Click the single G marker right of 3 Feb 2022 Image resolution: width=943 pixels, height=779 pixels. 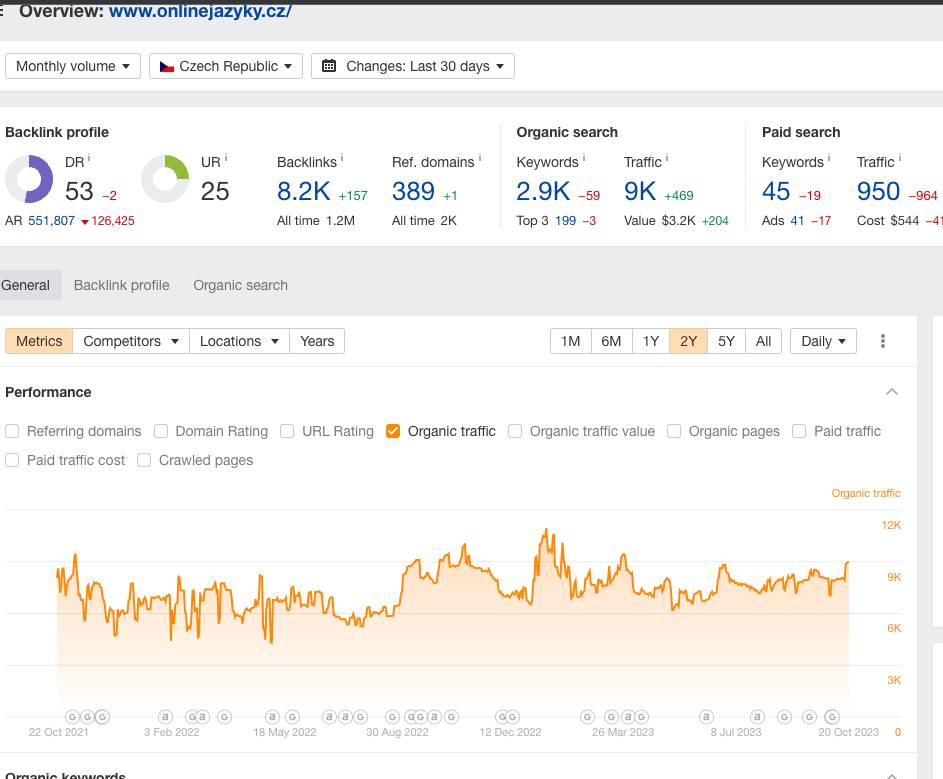[x=224, y=716]
